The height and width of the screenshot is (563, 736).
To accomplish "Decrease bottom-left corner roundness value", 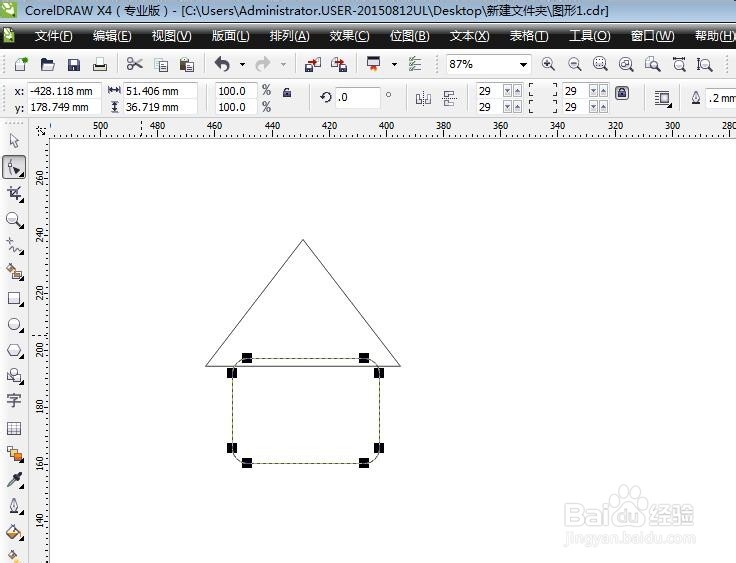I will (x=507, y=107).
